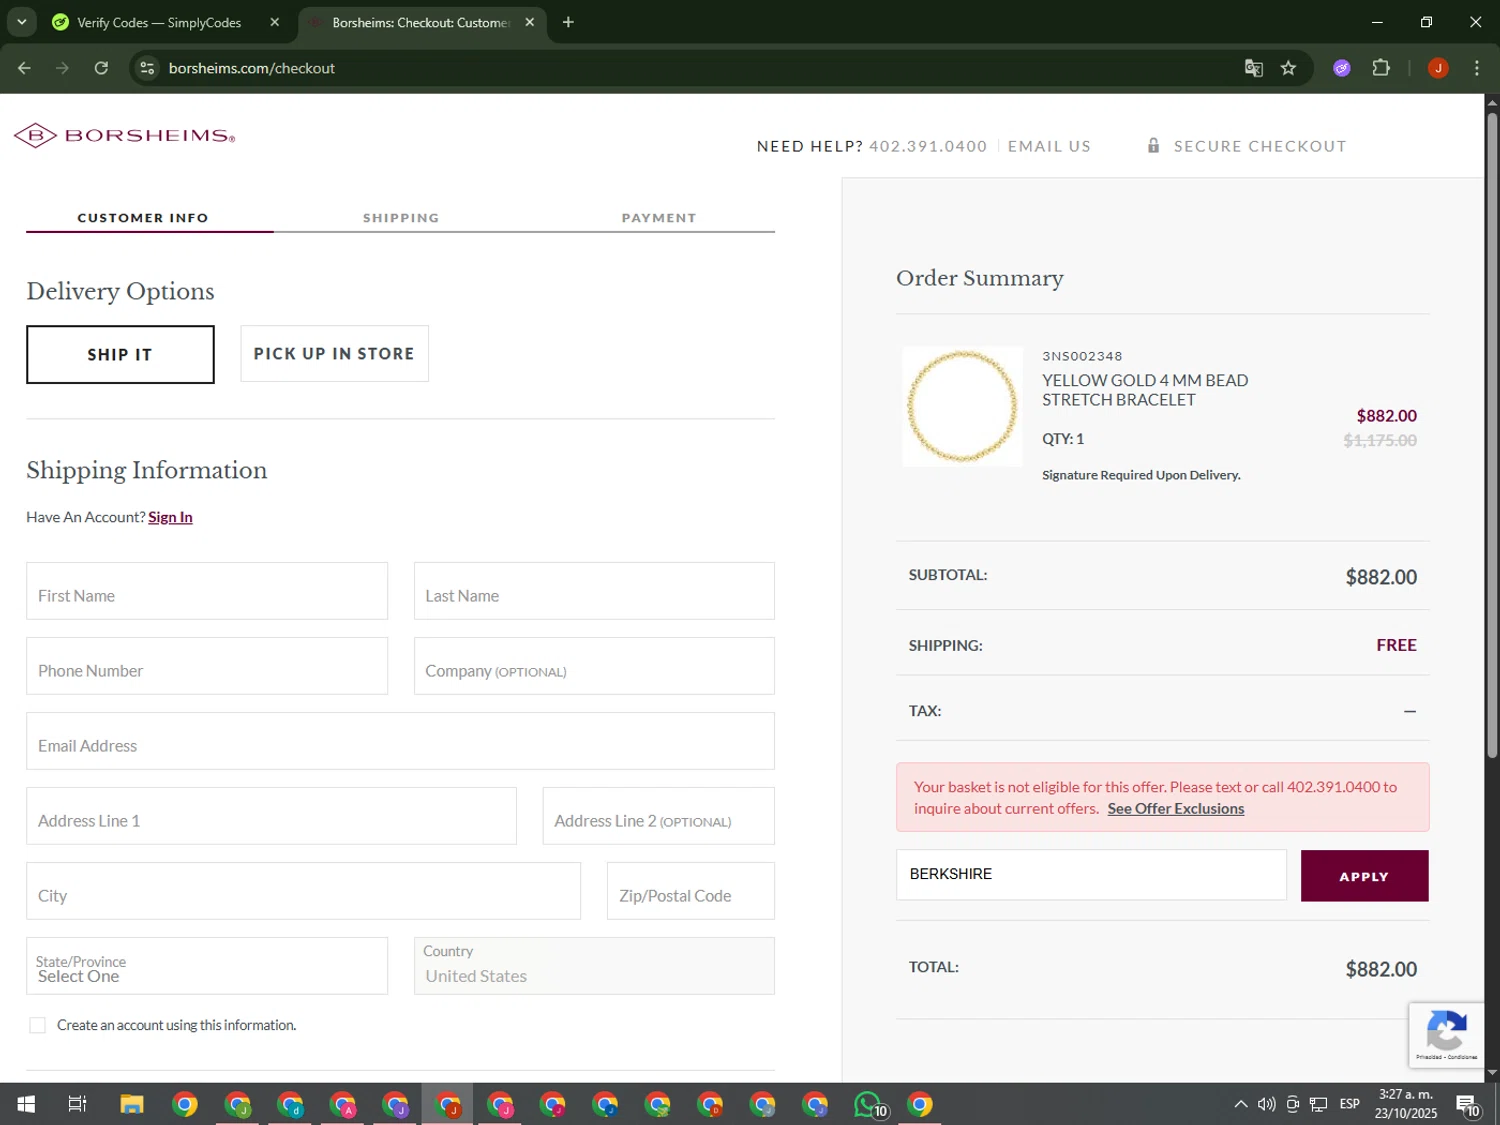Reload the checkout page
The image size is (1500, 1125).
[x=101, y=68]
